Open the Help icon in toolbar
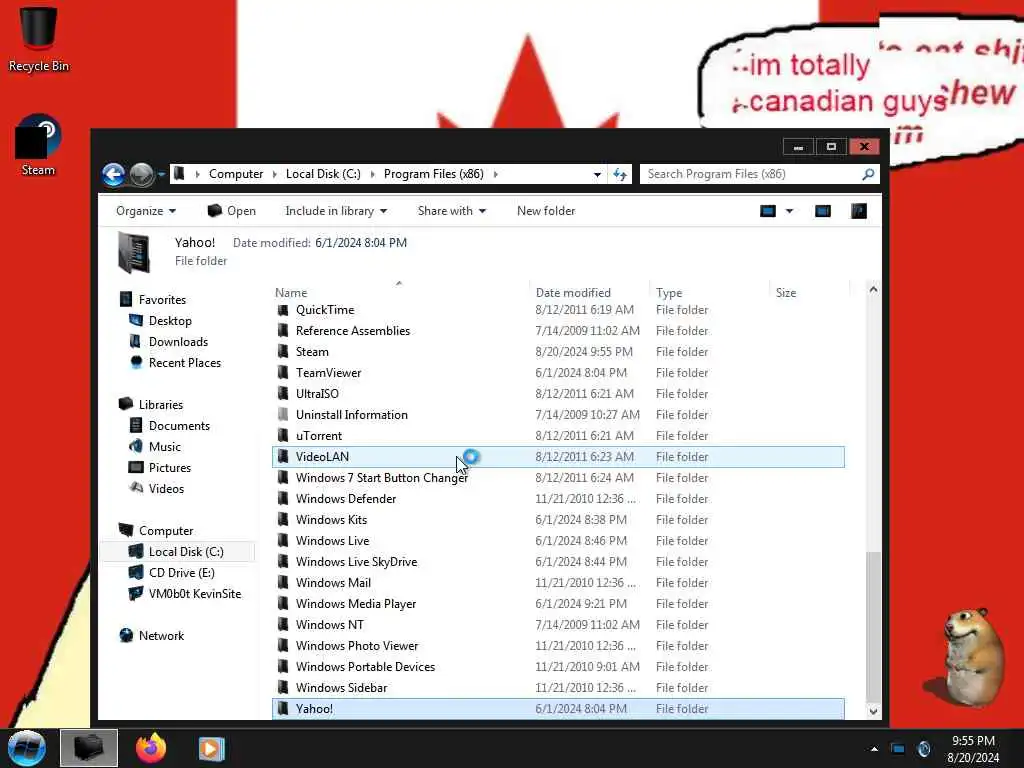Image resolution: width=1024 pixels, height=768 pixels. tap(859, 211)
